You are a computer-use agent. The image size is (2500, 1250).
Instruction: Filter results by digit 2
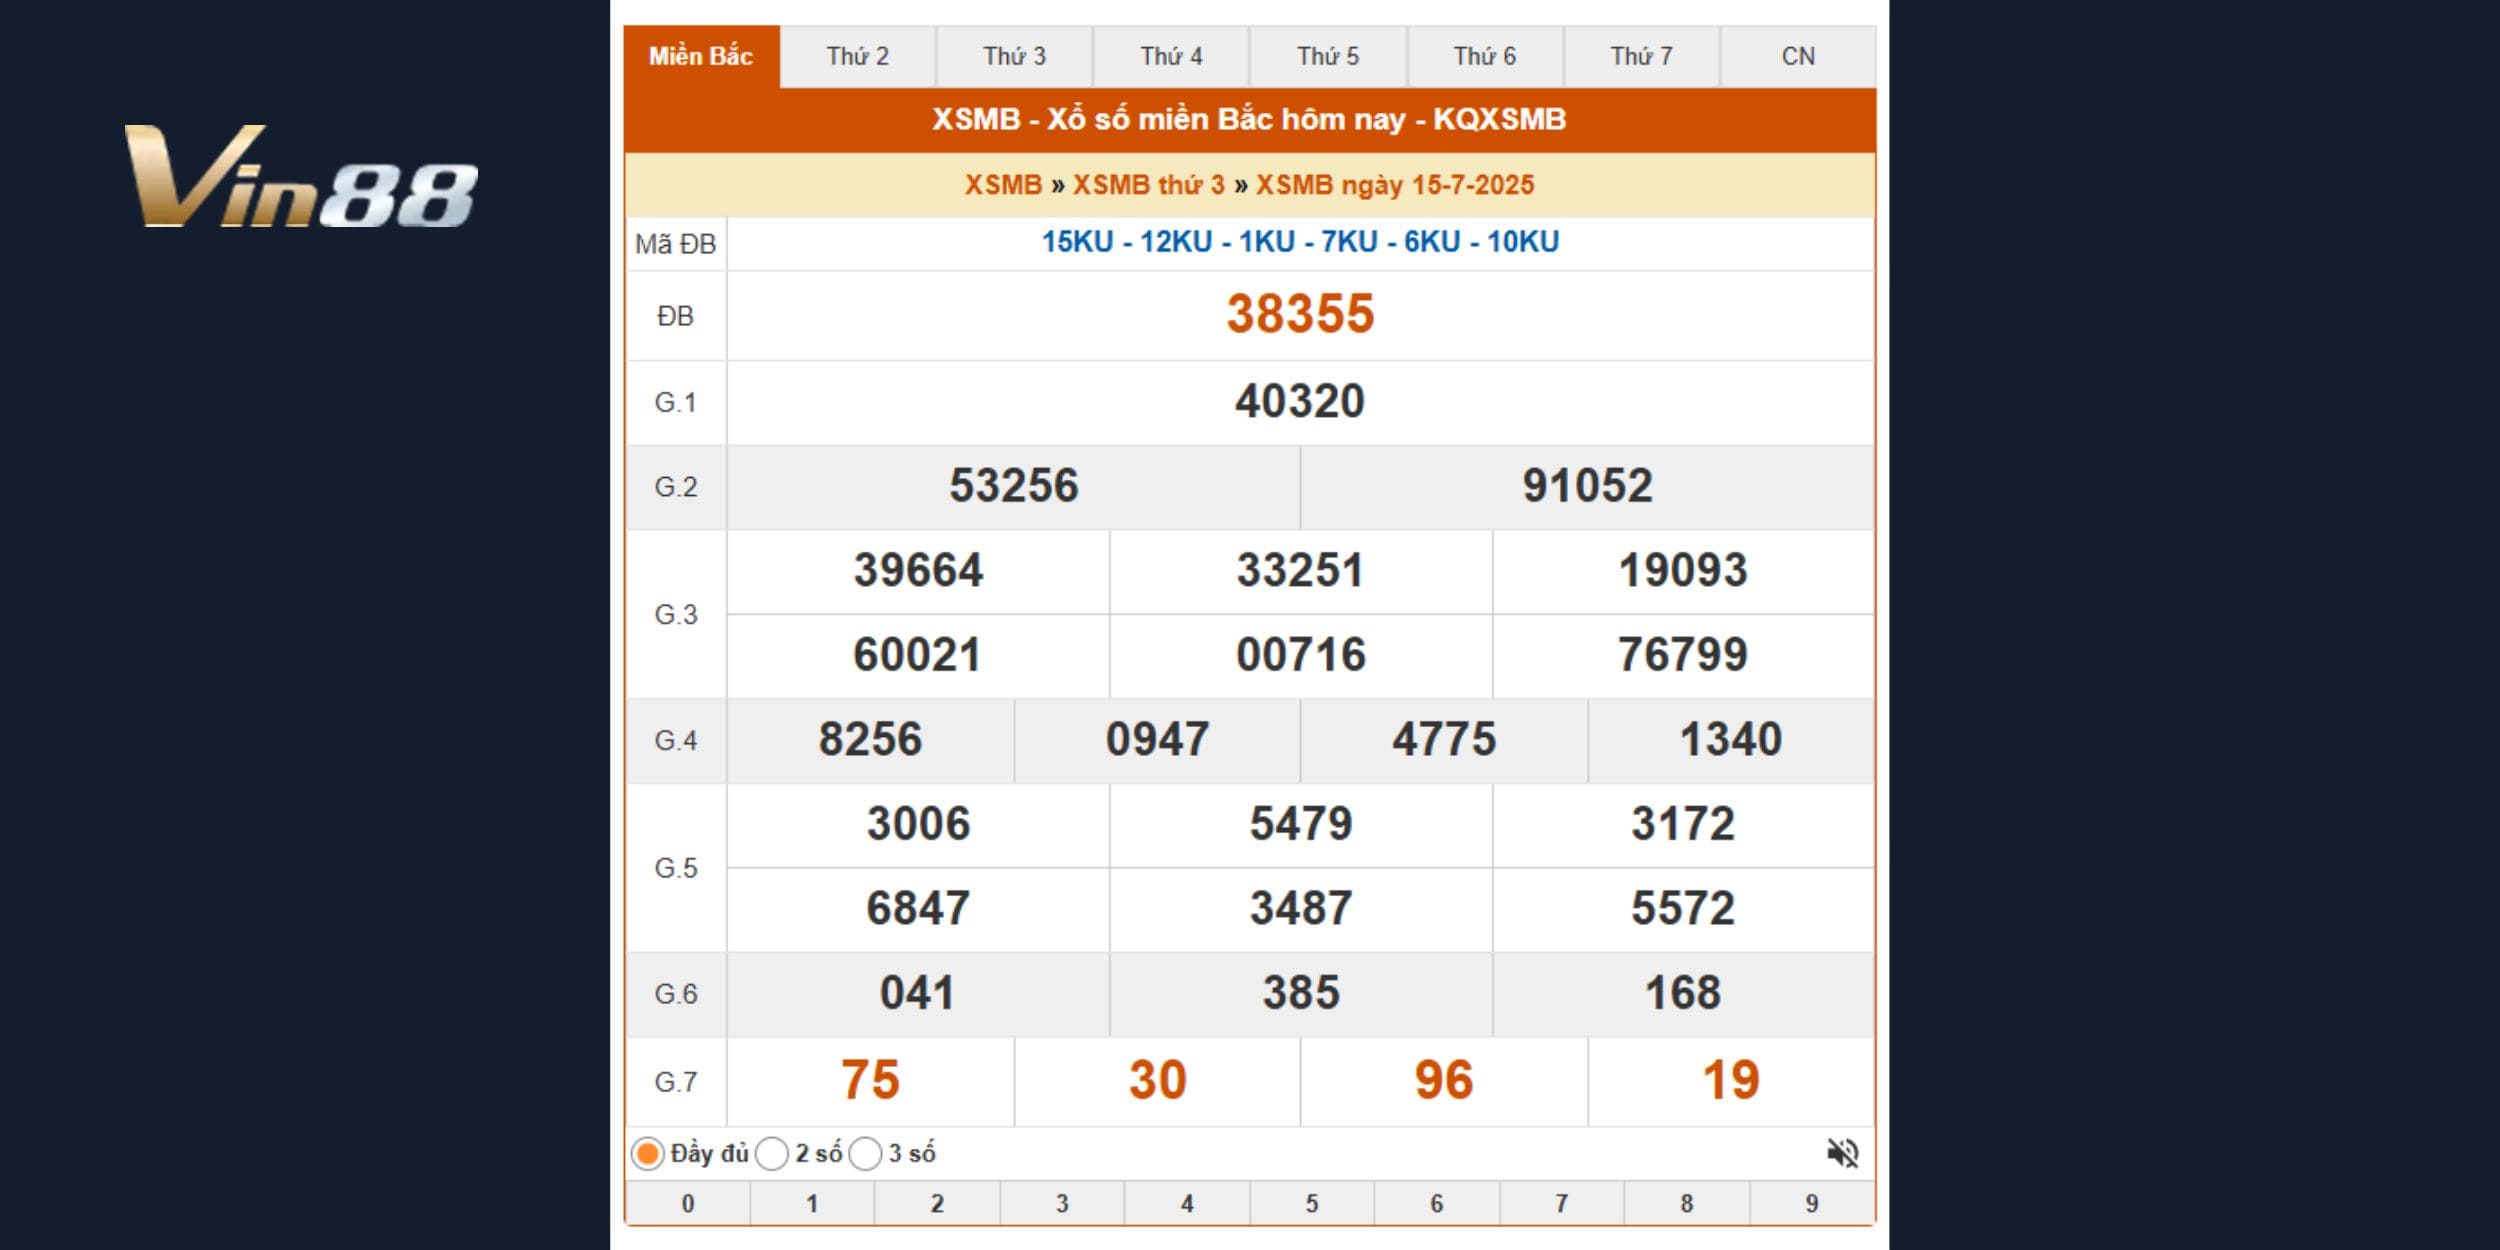[x=937, y=1203]
